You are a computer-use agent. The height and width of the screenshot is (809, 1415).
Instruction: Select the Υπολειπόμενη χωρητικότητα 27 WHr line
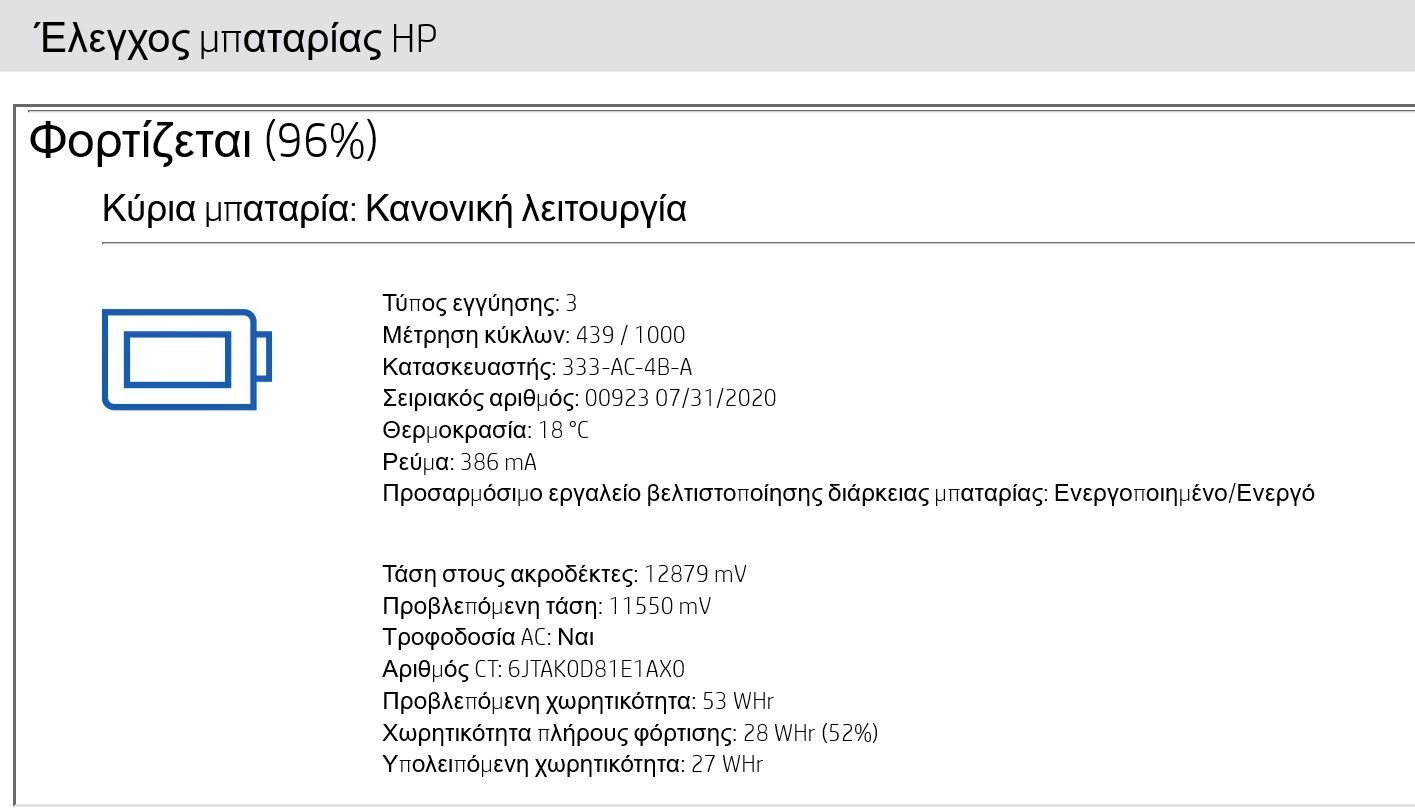coord(573,765)
